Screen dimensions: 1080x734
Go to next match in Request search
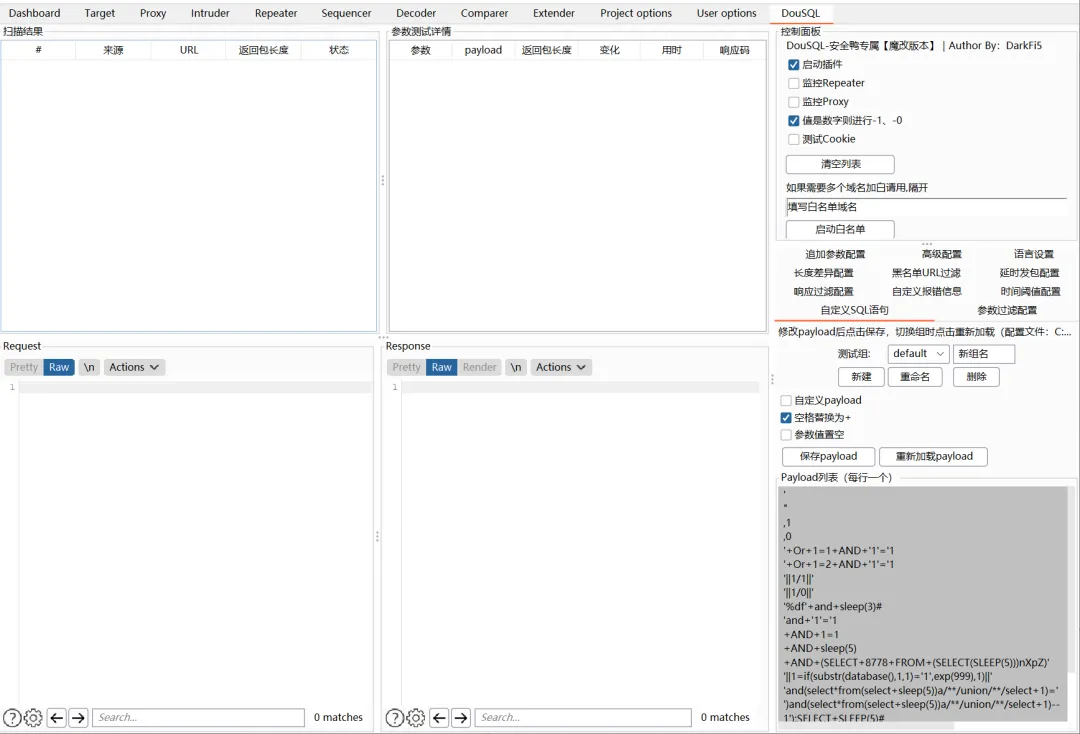pos(79,717)
